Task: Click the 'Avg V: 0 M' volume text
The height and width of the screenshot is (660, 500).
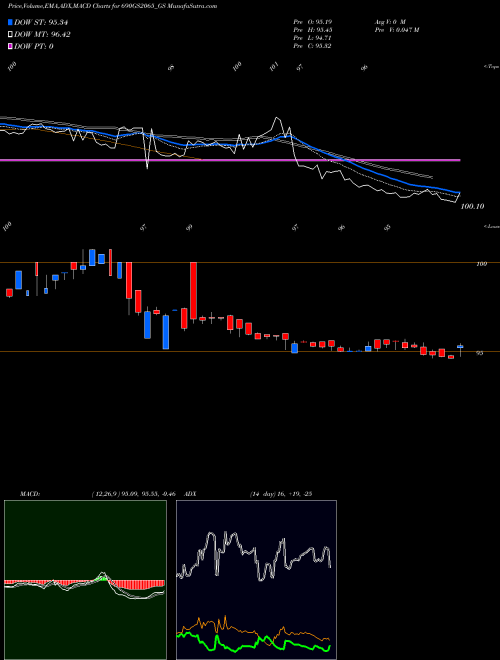Action: [389, 21]
